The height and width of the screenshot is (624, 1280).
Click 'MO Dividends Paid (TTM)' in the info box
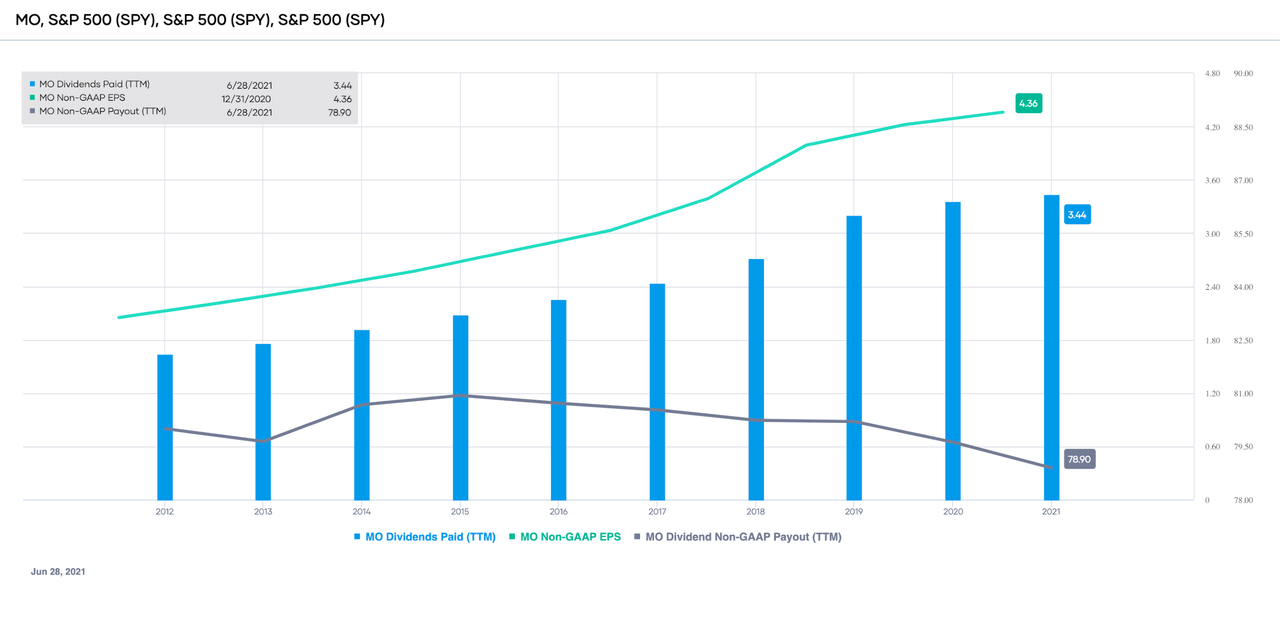click(x=94, y=84)
